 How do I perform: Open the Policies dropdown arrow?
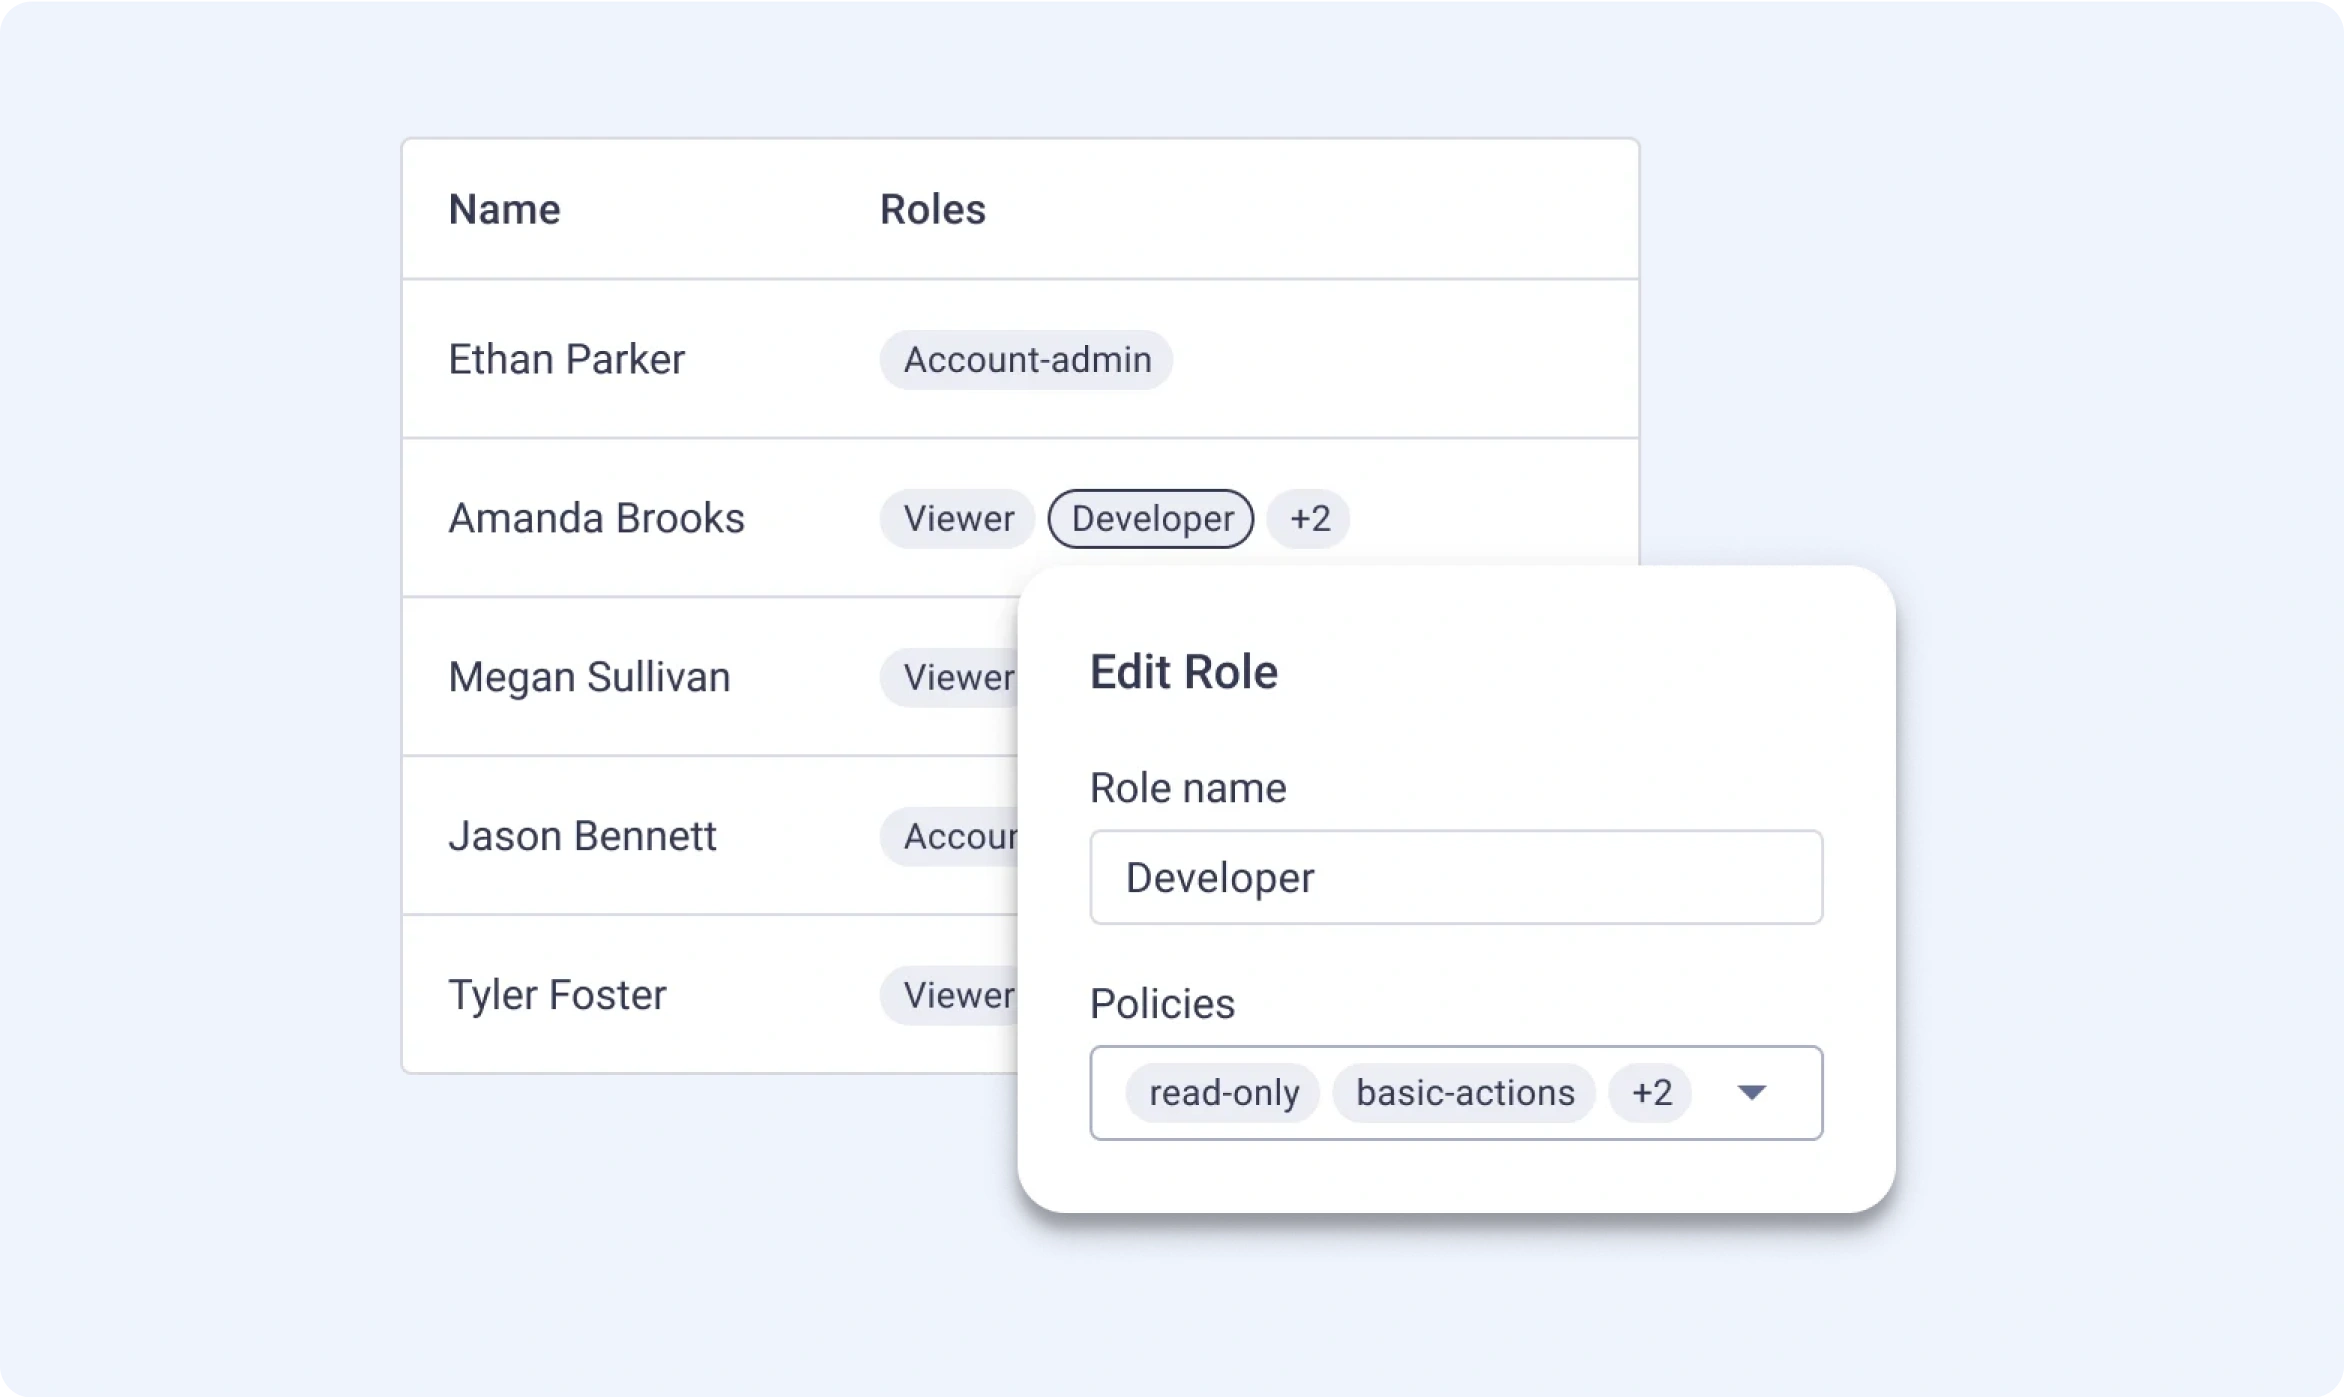[x=1751, y=1092]
